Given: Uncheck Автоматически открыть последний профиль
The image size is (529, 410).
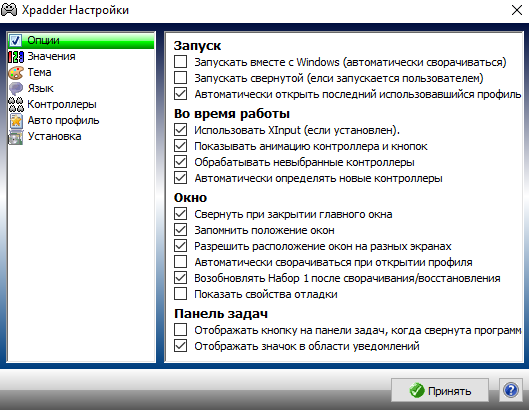Looking at the screenshot, I should point(180,94).
